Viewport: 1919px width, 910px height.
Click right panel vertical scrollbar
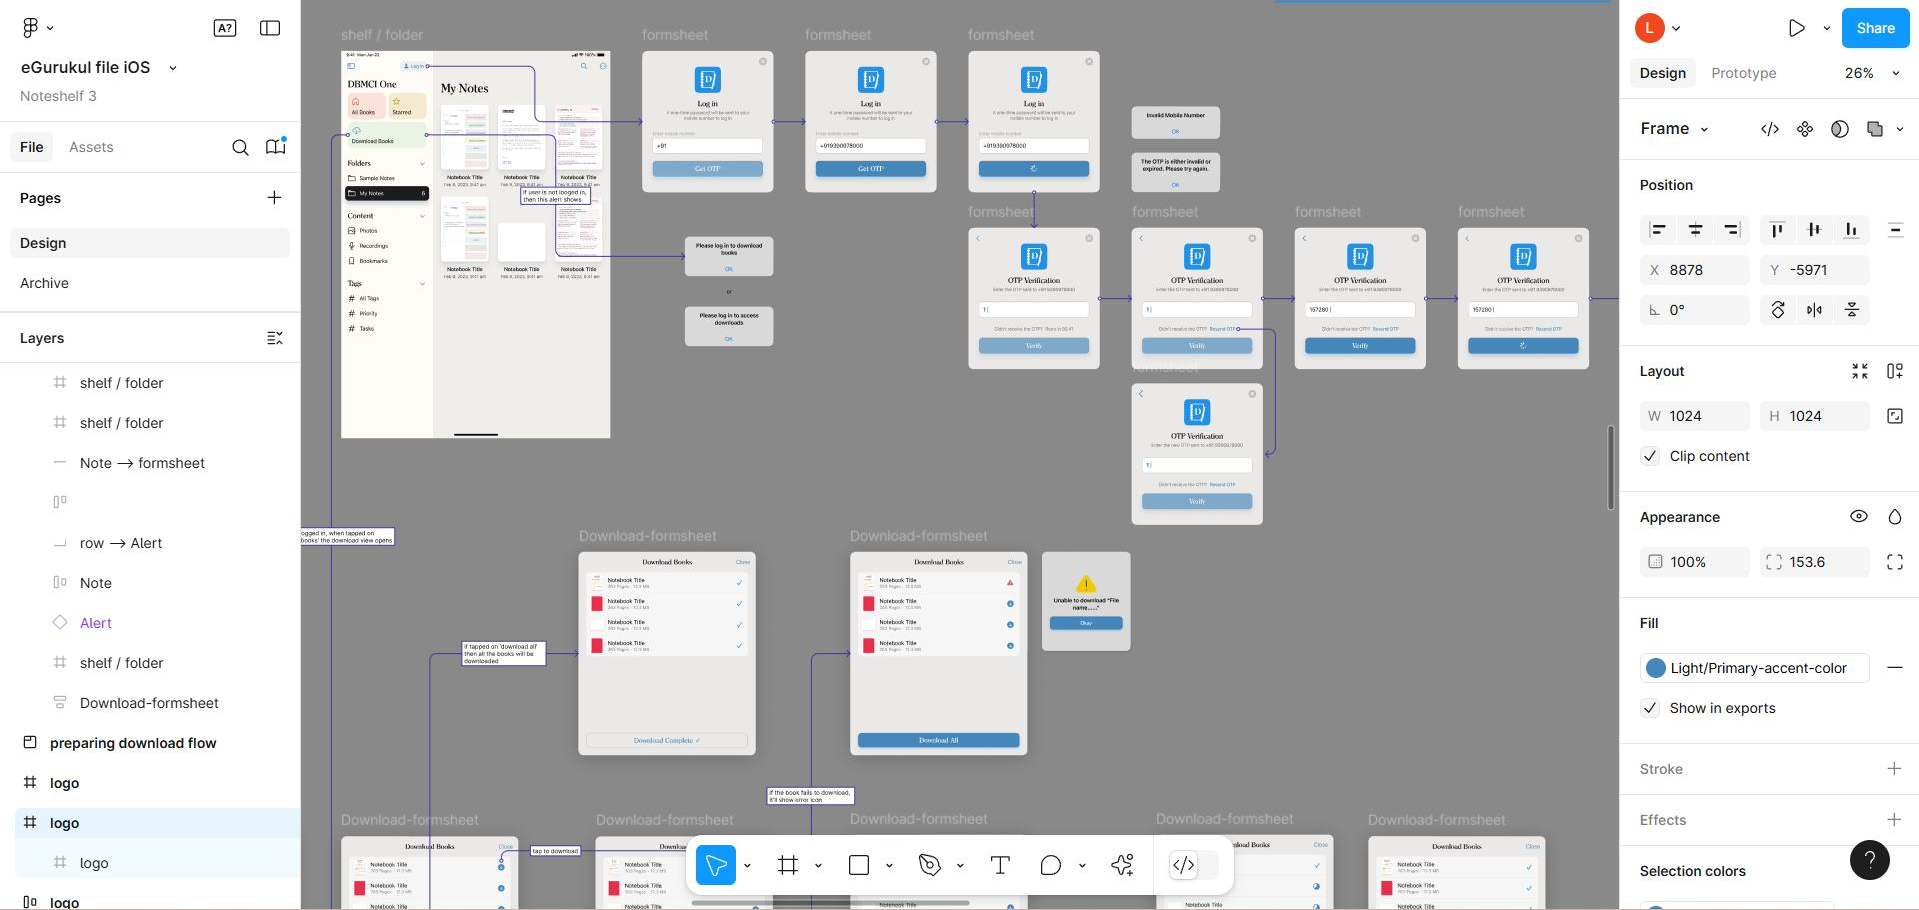(x=1610, y=468)
